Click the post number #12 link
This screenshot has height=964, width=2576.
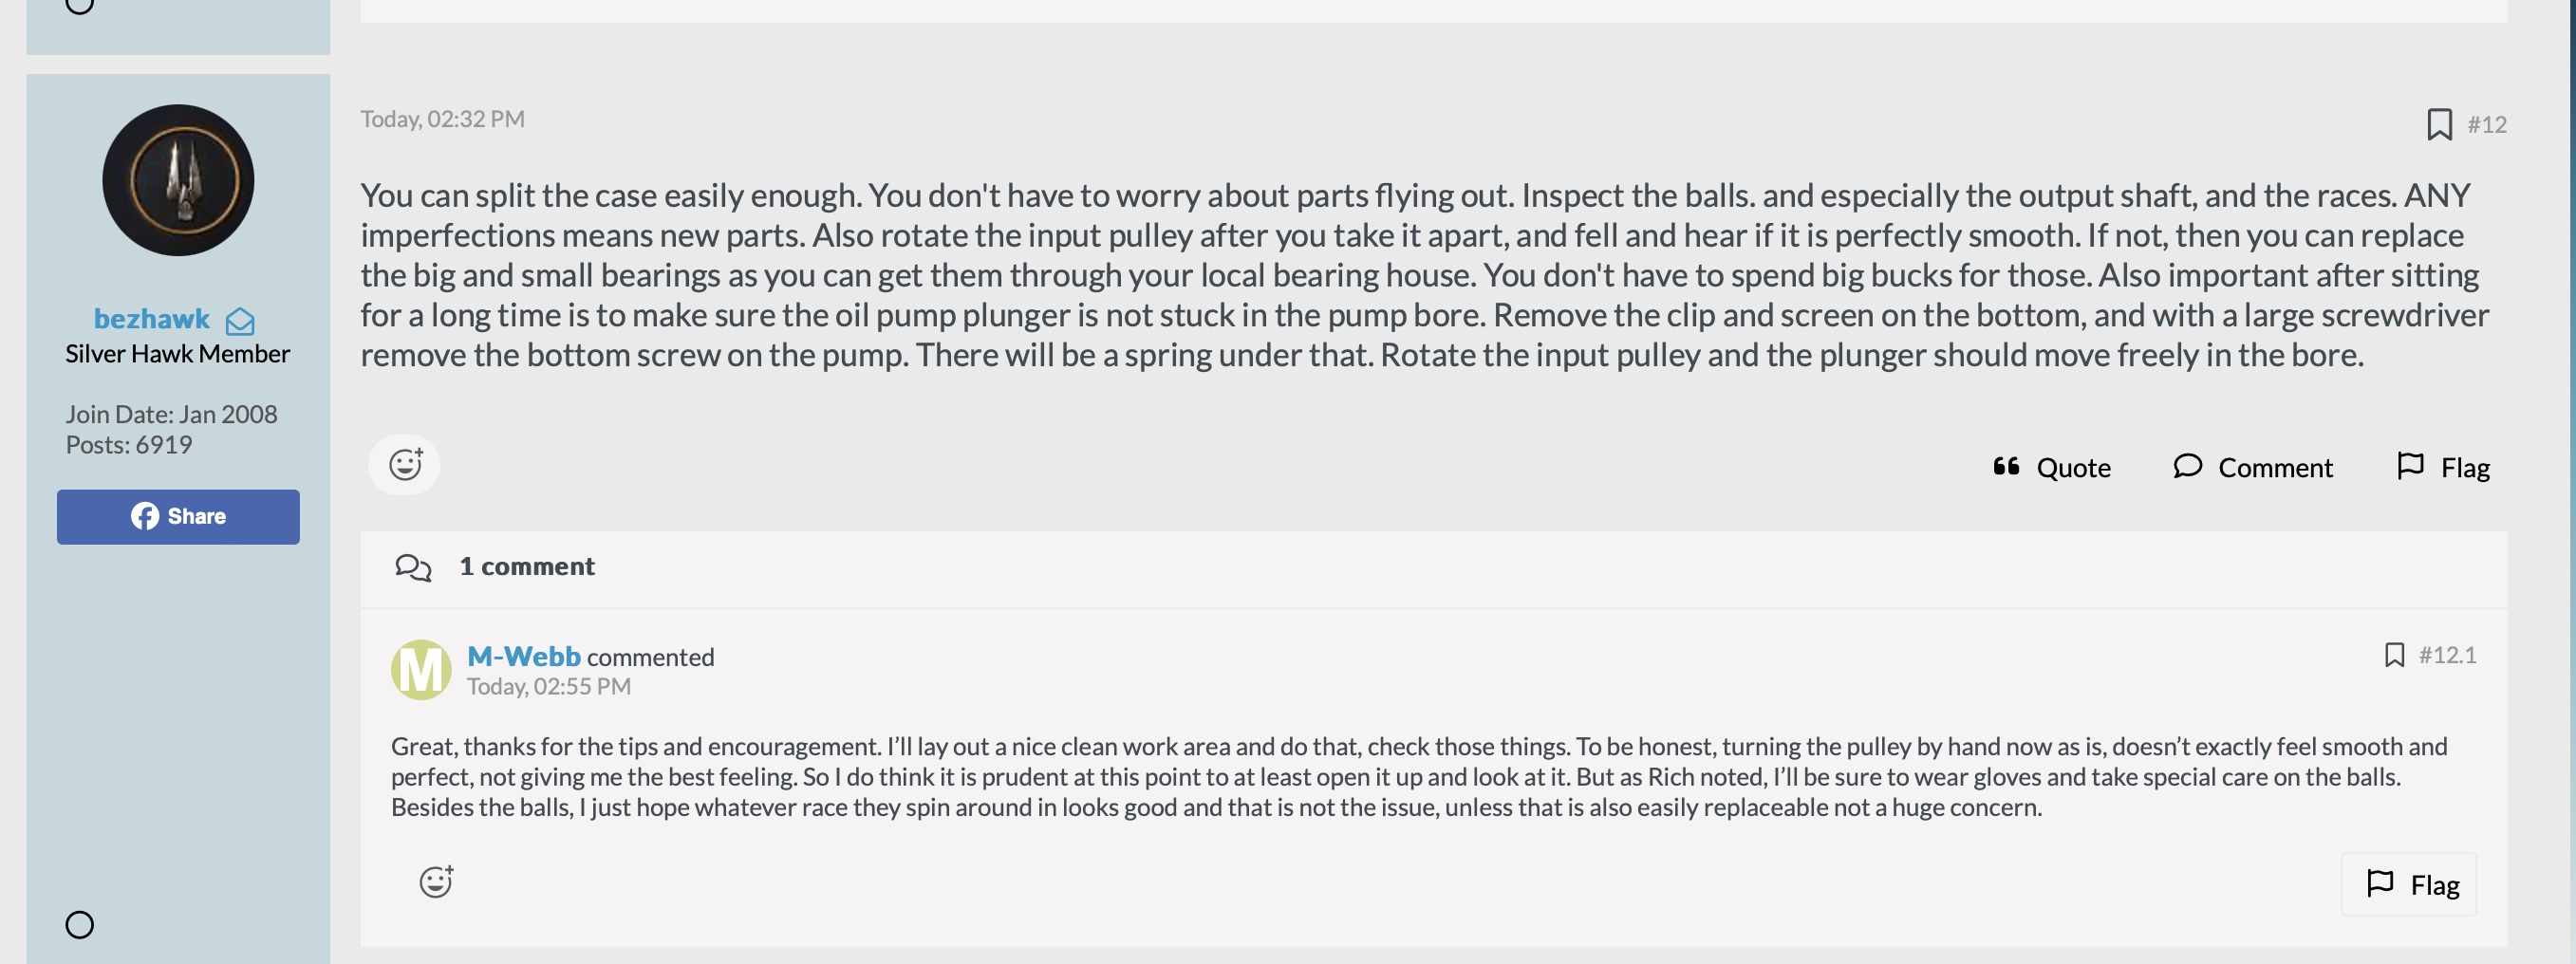2486,125
